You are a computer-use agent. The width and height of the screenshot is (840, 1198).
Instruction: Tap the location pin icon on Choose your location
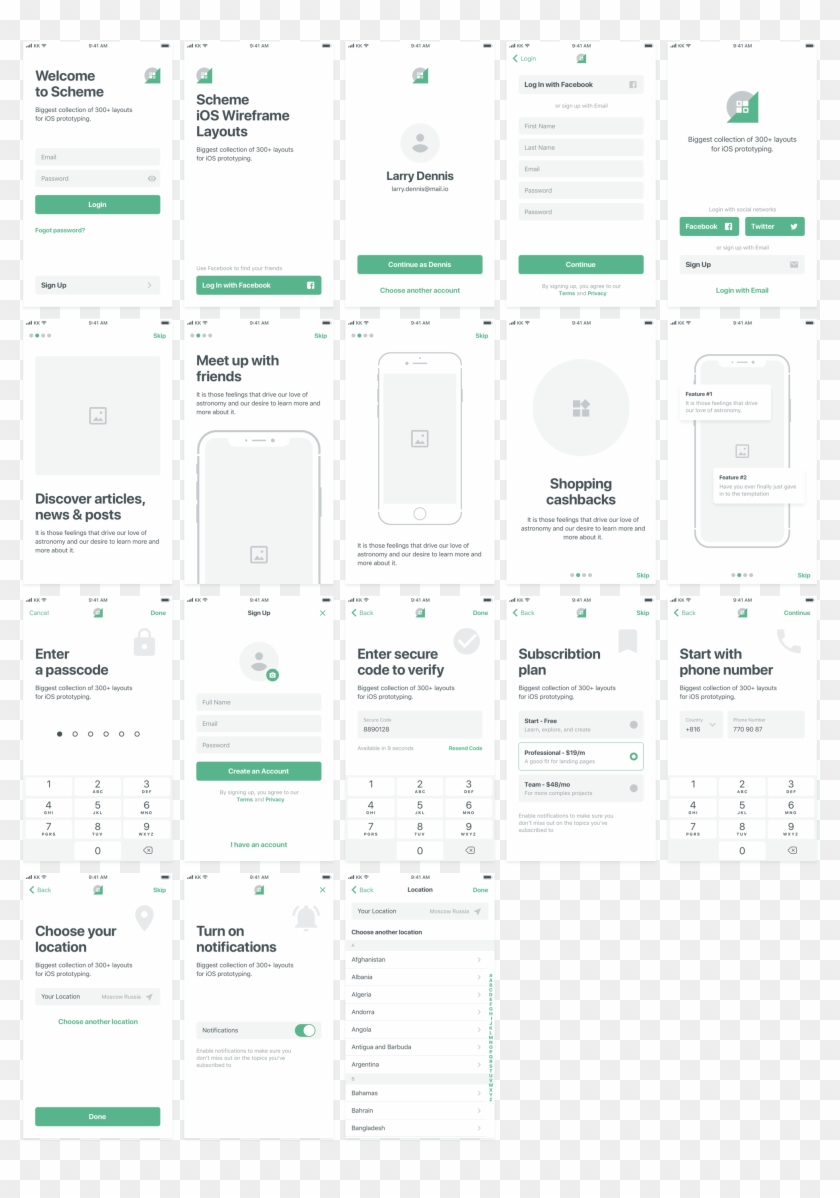pos(146,917)
